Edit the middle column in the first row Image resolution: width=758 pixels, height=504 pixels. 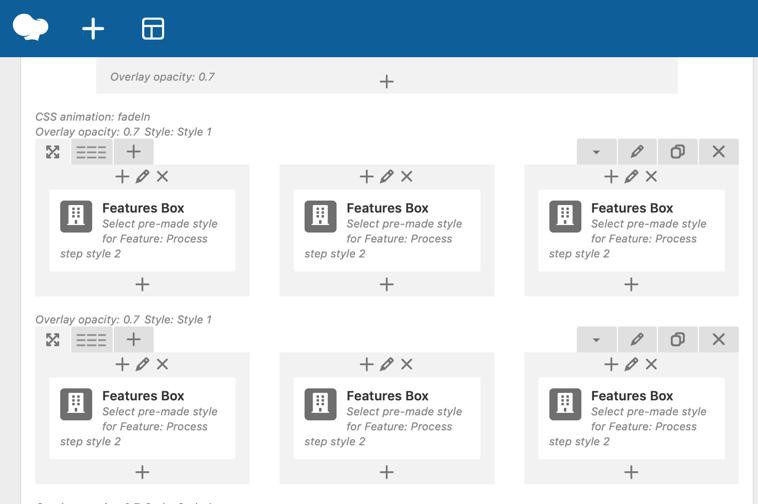point(387,177)
